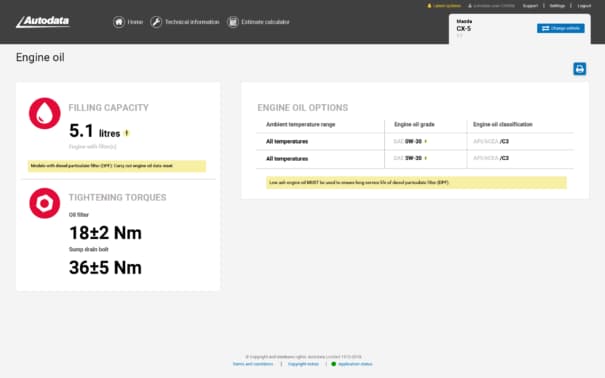605x378 pixels.
Task: Click the All temperatures cell in the 0W-30 row
Action: [287, 142]
